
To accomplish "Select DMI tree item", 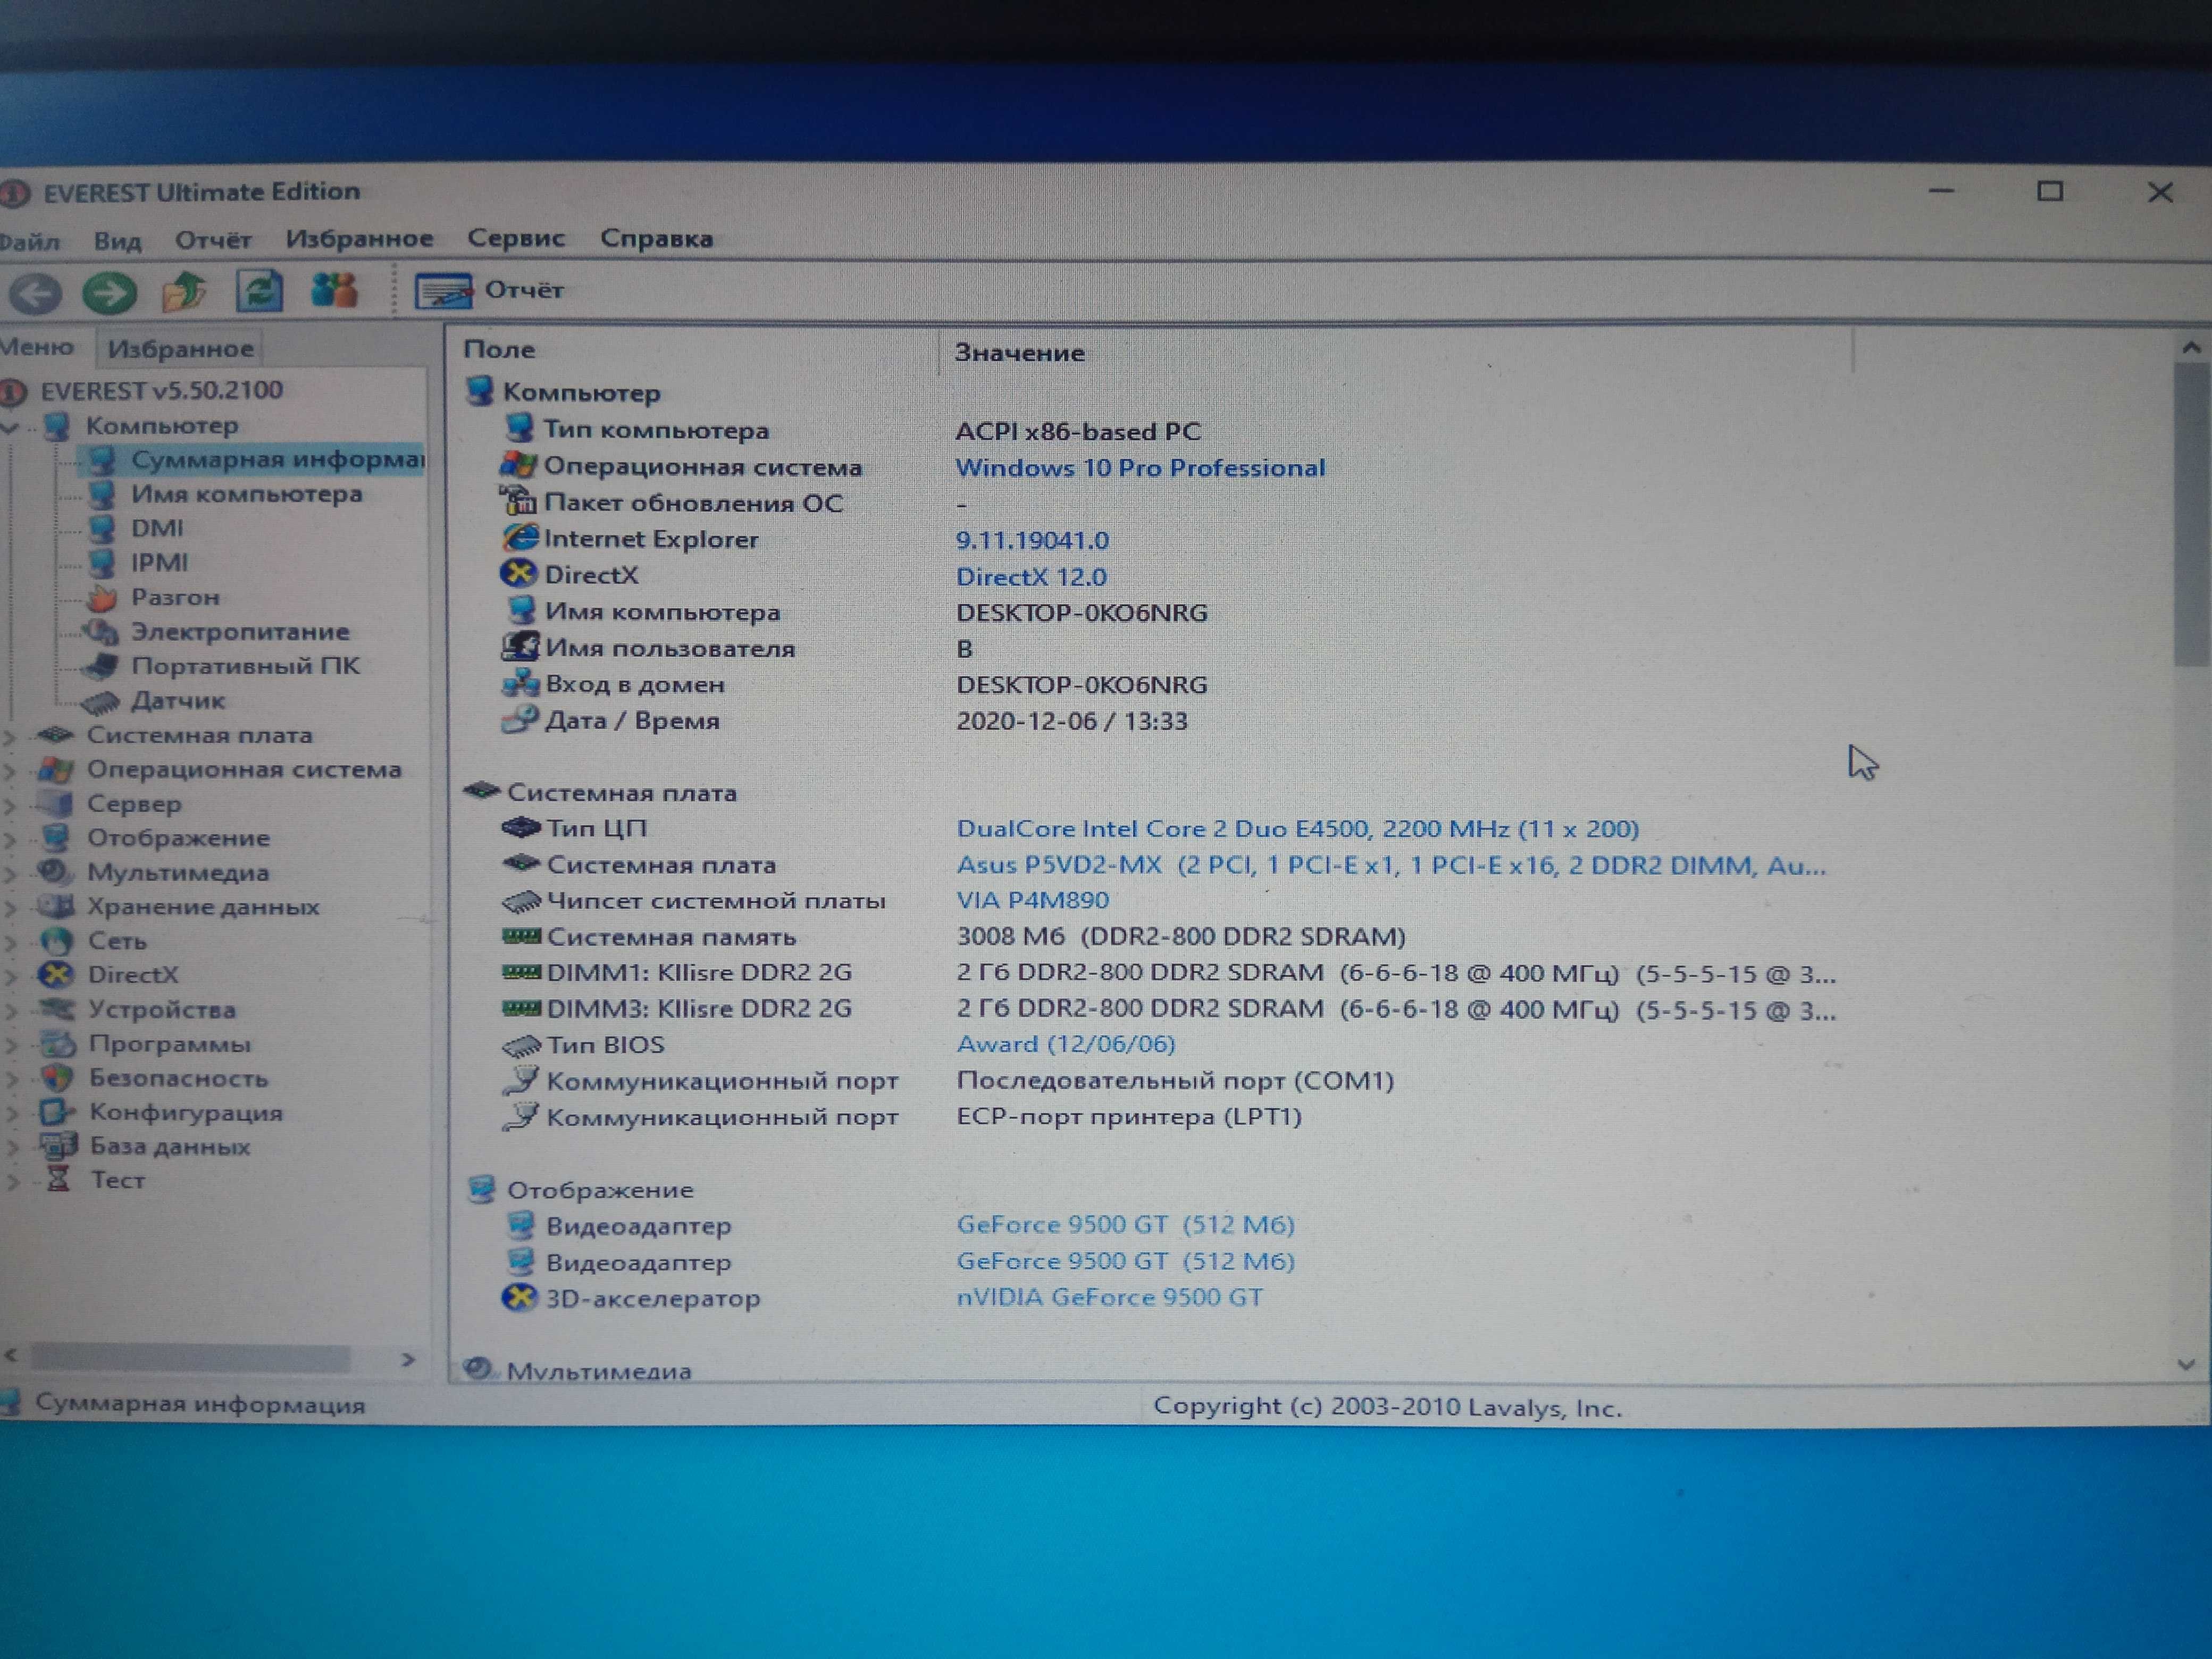I will [x=157, y=528].
